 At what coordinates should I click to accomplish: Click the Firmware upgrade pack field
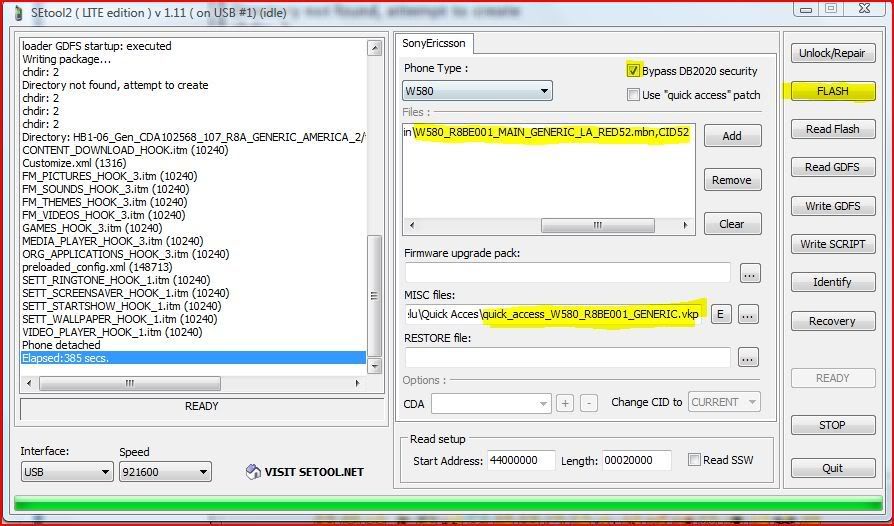568,273
